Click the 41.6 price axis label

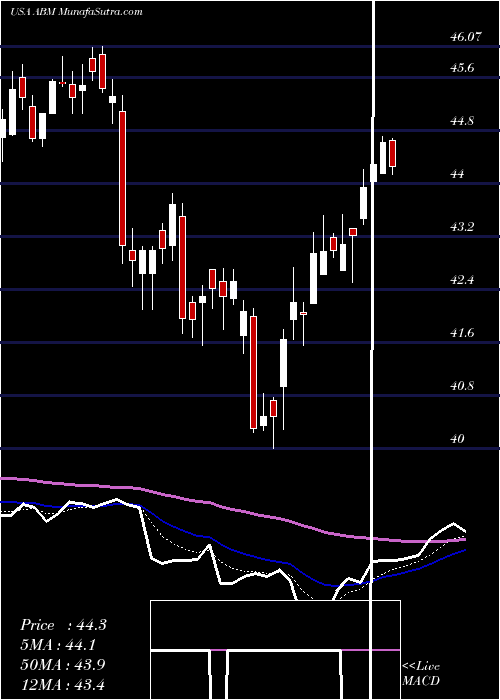click(462, 333)
